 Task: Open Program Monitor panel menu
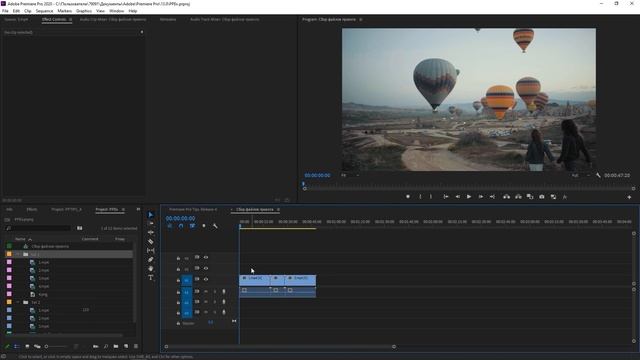click(x=360, y=19)
